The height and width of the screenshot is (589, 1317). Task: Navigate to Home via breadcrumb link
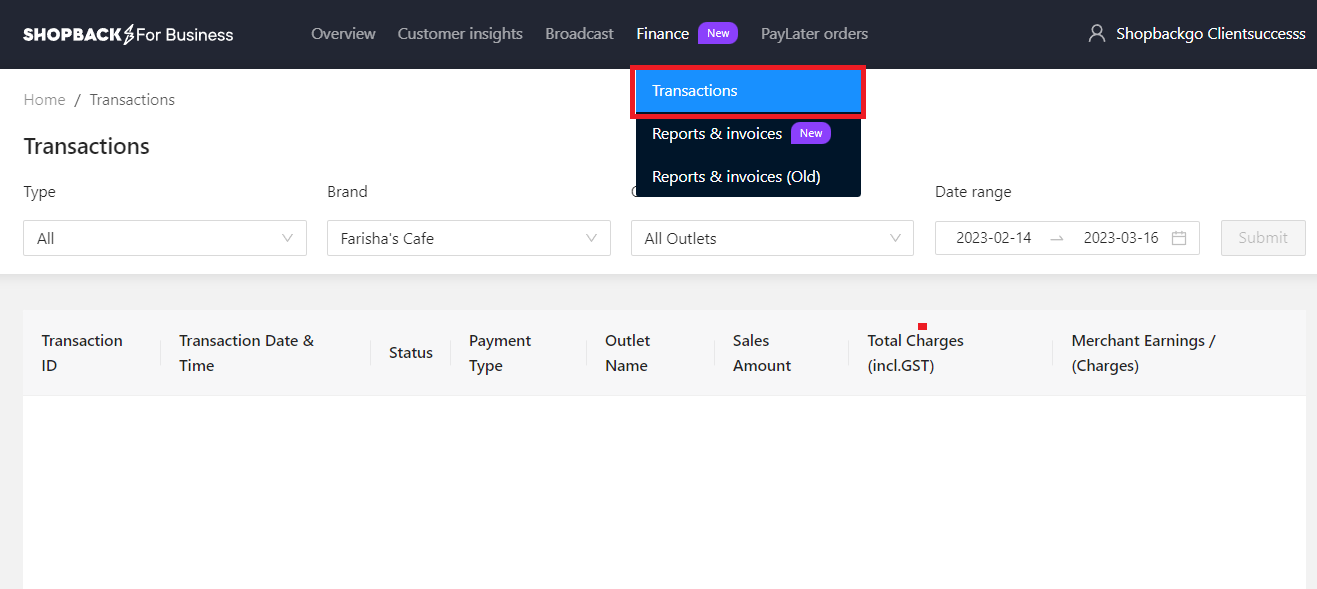[44, 99]
